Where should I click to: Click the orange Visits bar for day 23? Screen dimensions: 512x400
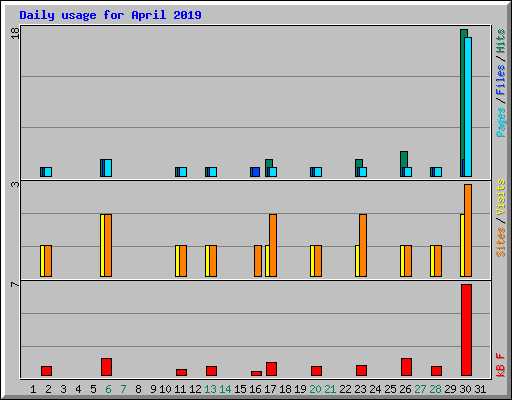tap(363, 245)
